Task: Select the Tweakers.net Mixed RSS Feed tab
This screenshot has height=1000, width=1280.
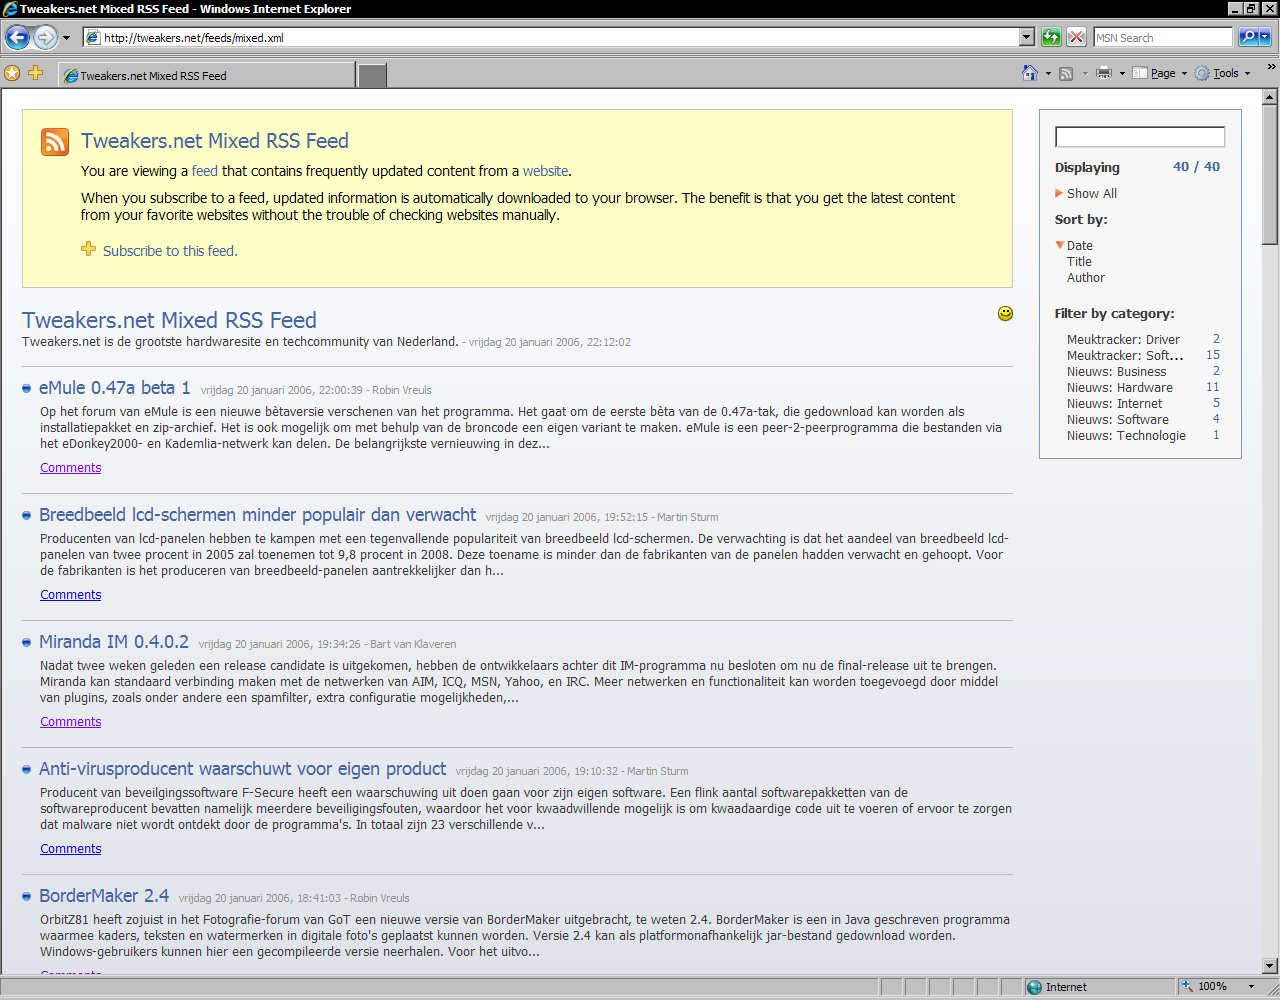Action: pos(206,75)
